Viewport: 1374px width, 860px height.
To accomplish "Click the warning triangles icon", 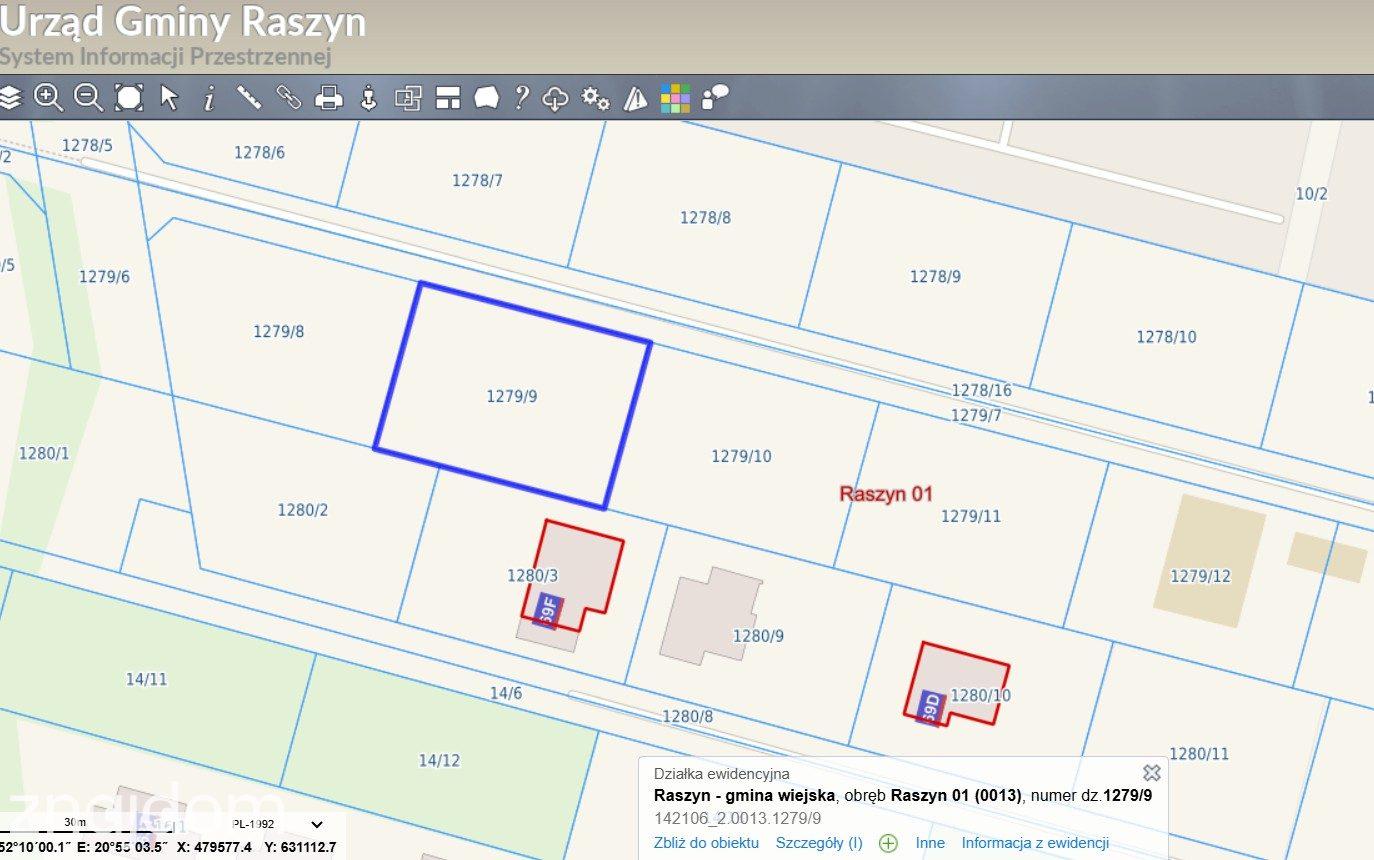I will (x=635, y=97).
